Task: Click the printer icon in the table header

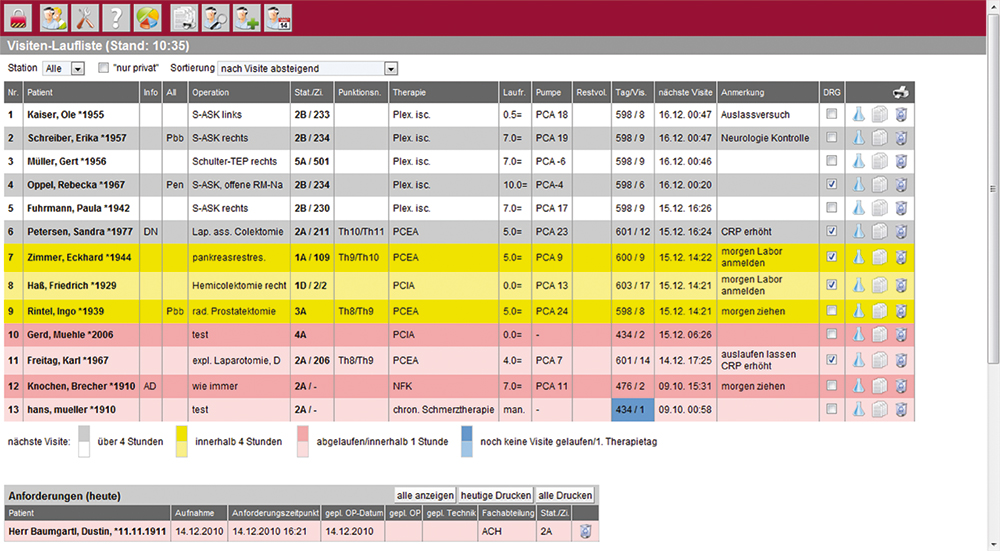Action: [x=901, y=92]
